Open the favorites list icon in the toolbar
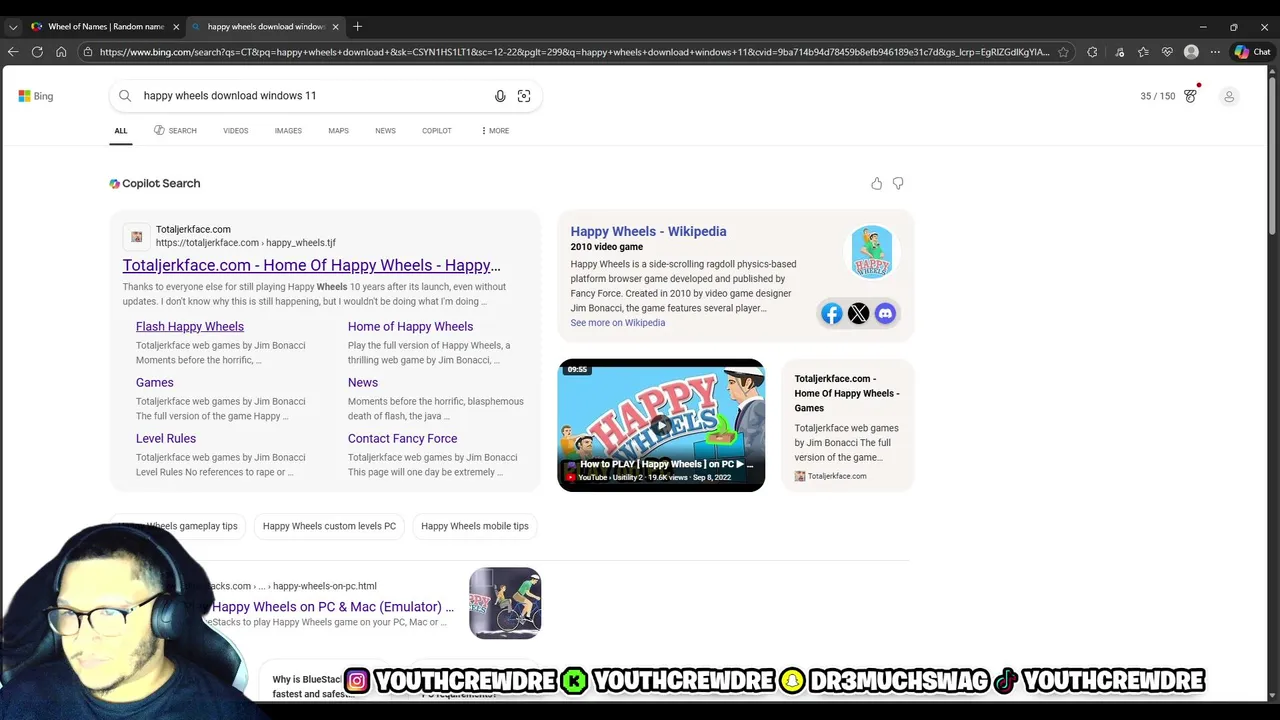Screen dimensions: 1280x720 [x=1143, y=52]
